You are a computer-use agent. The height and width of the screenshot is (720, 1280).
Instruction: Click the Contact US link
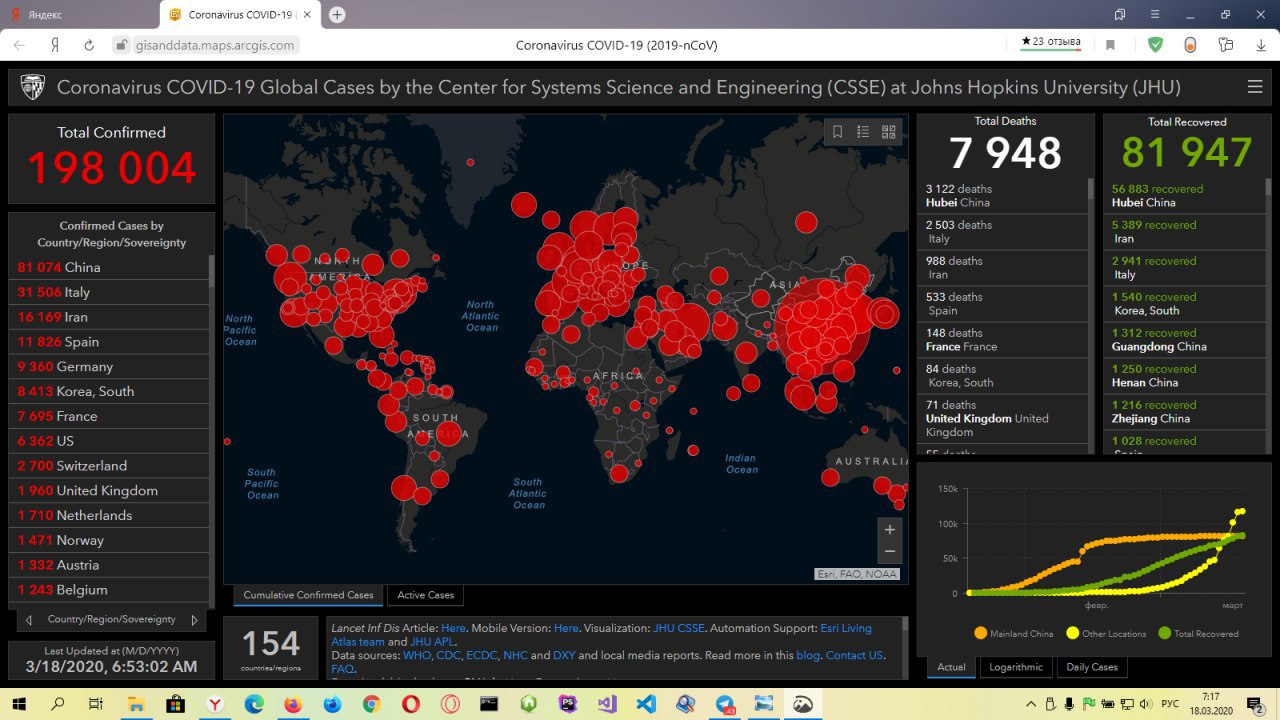(x=854, y=655)
